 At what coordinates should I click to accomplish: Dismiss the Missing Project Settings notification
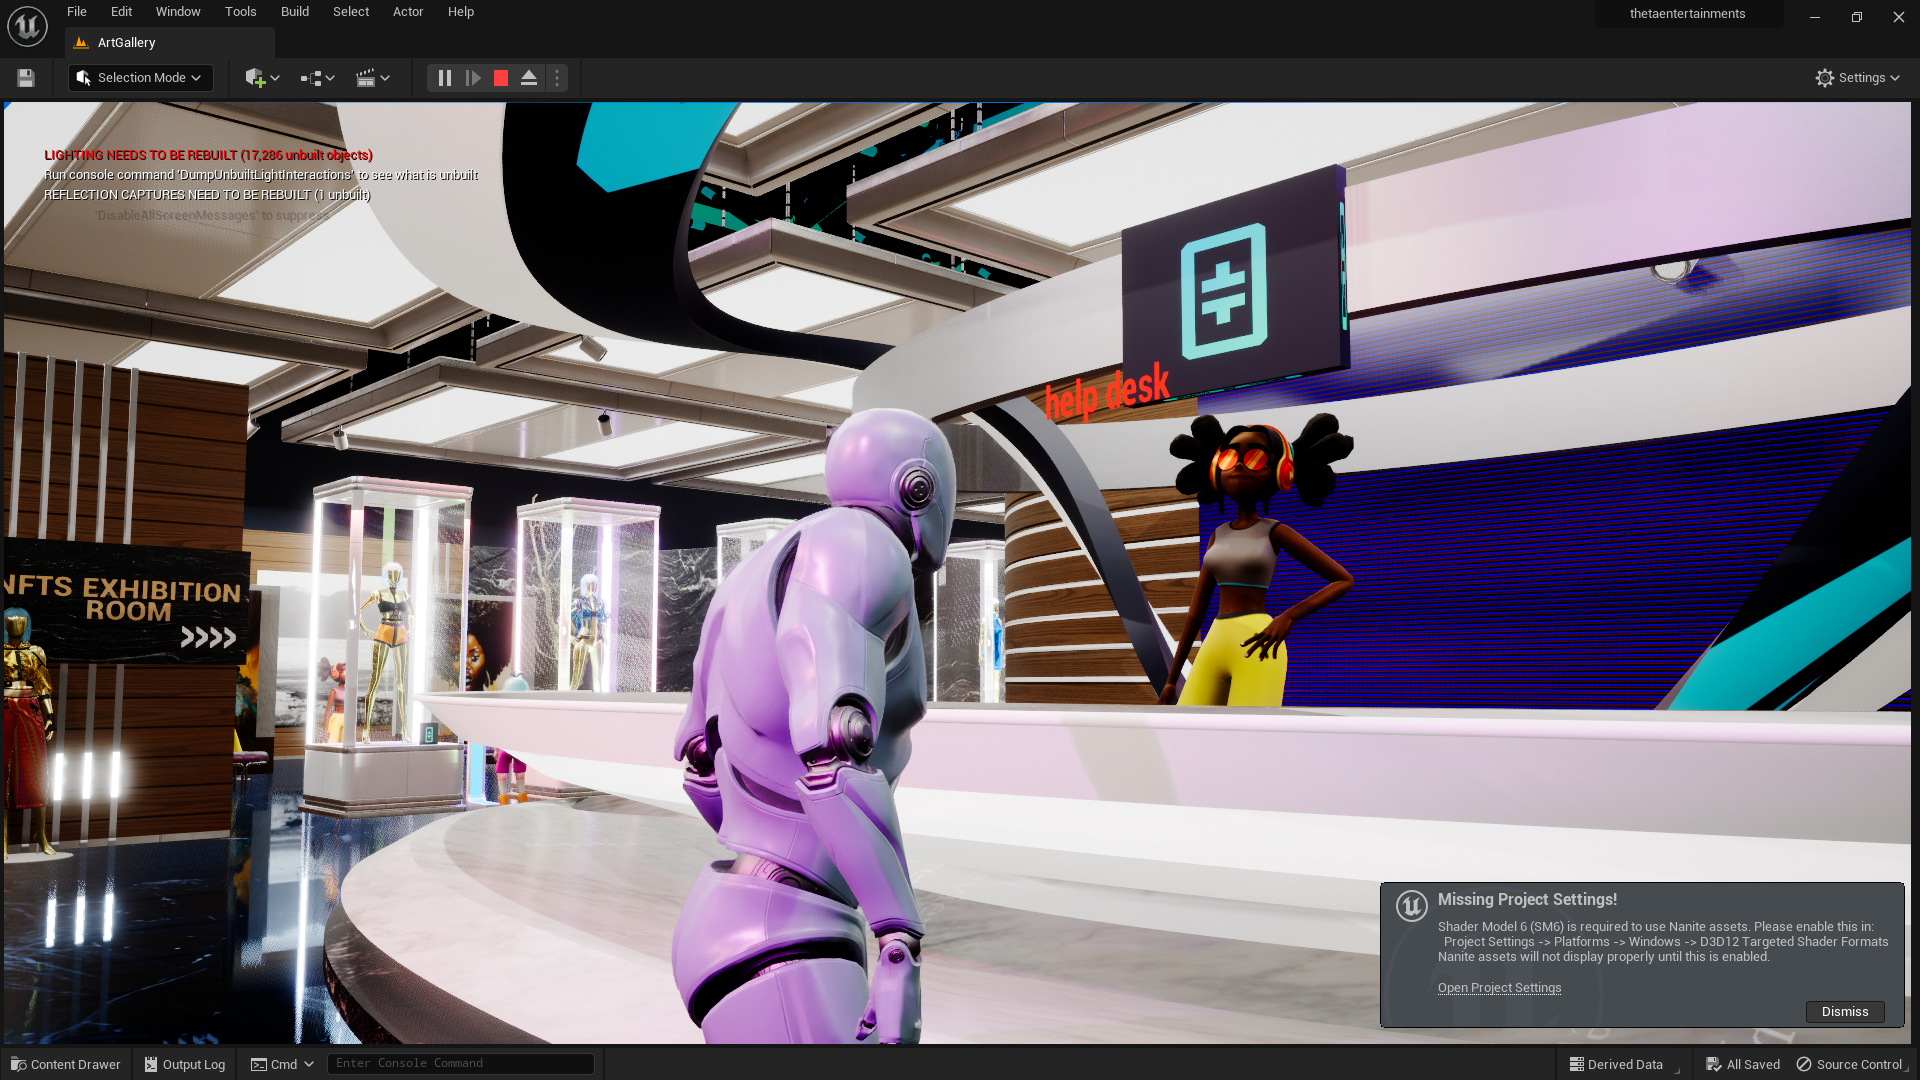(x=1844, y=1012)
